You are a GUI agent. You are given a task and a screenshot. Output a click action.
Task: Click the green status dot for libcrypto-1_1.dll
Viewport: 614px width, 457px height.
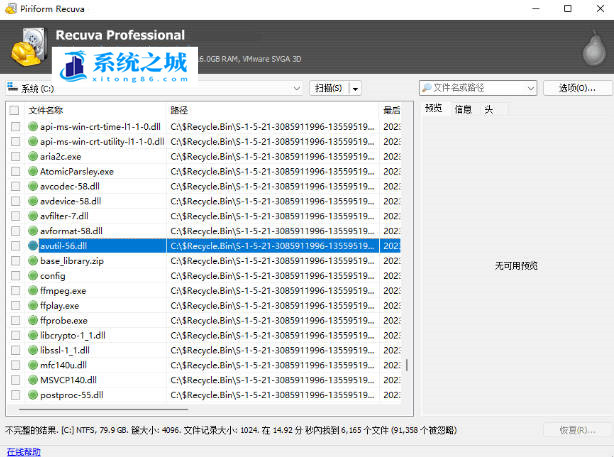tap(33, 335)
